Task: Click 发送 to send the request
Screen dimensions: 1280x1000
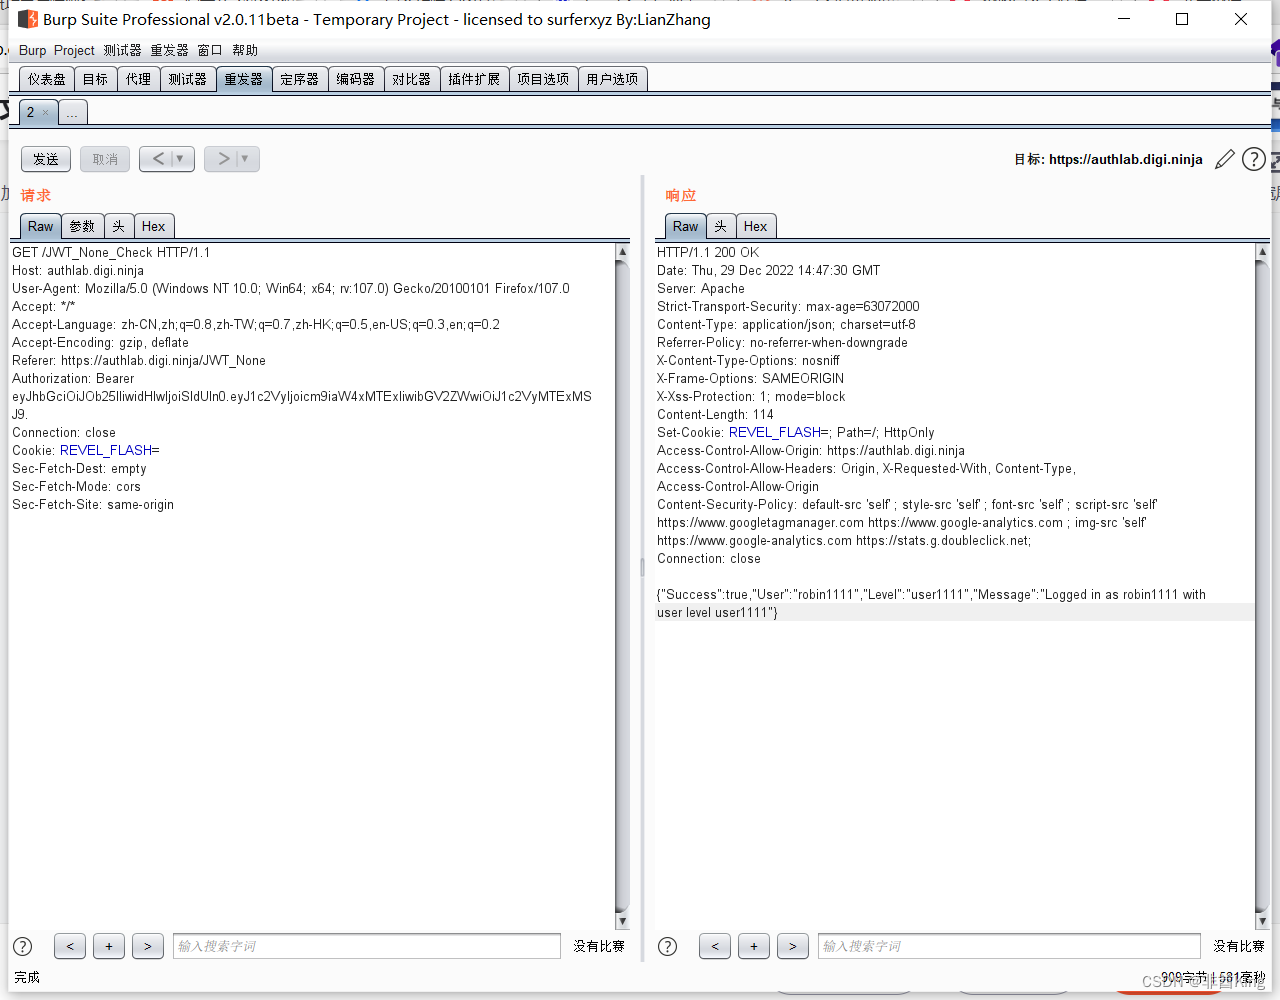Action: coord(46,159)
